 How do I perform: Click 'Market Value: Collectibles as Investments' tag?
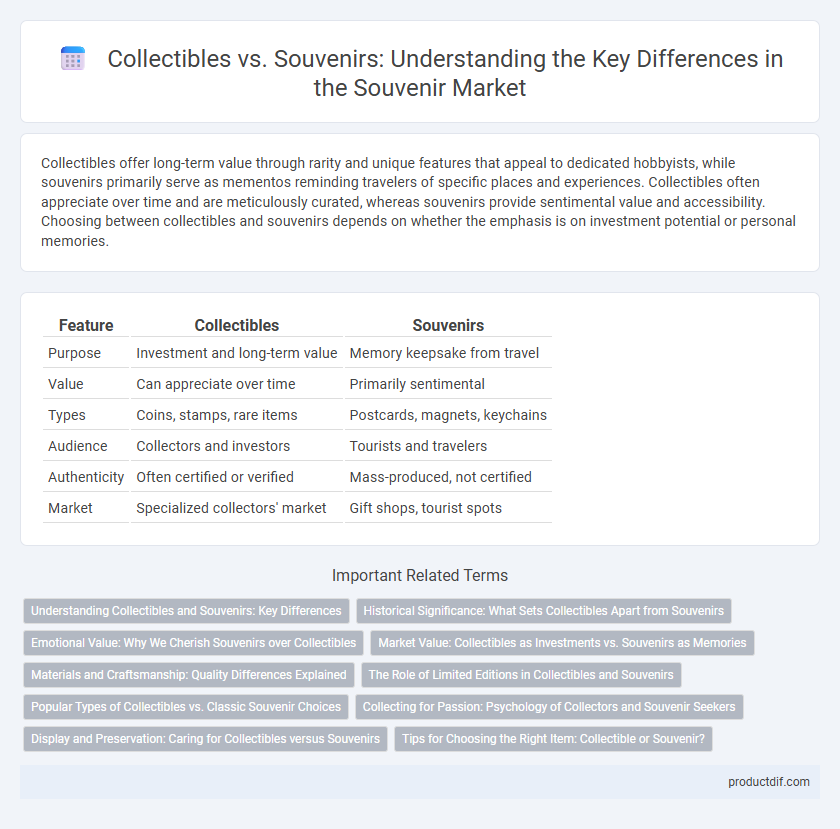click(x=562, y=643)
